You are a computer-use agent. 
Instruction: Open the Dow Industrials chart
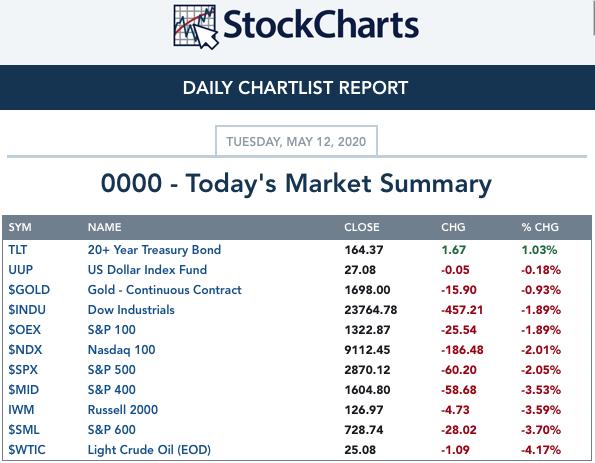[x=131, y=310]
